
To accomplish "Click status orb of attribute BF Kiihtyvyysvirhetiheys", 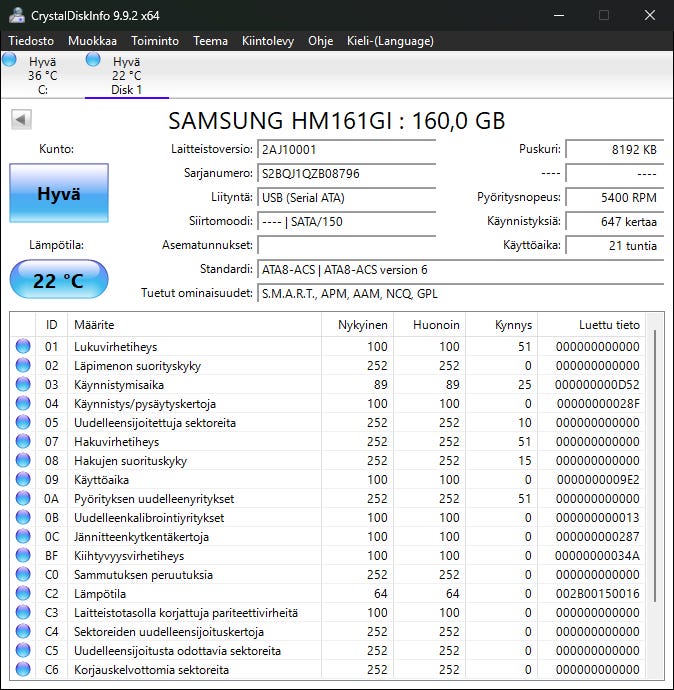I will tap(23, 555).
